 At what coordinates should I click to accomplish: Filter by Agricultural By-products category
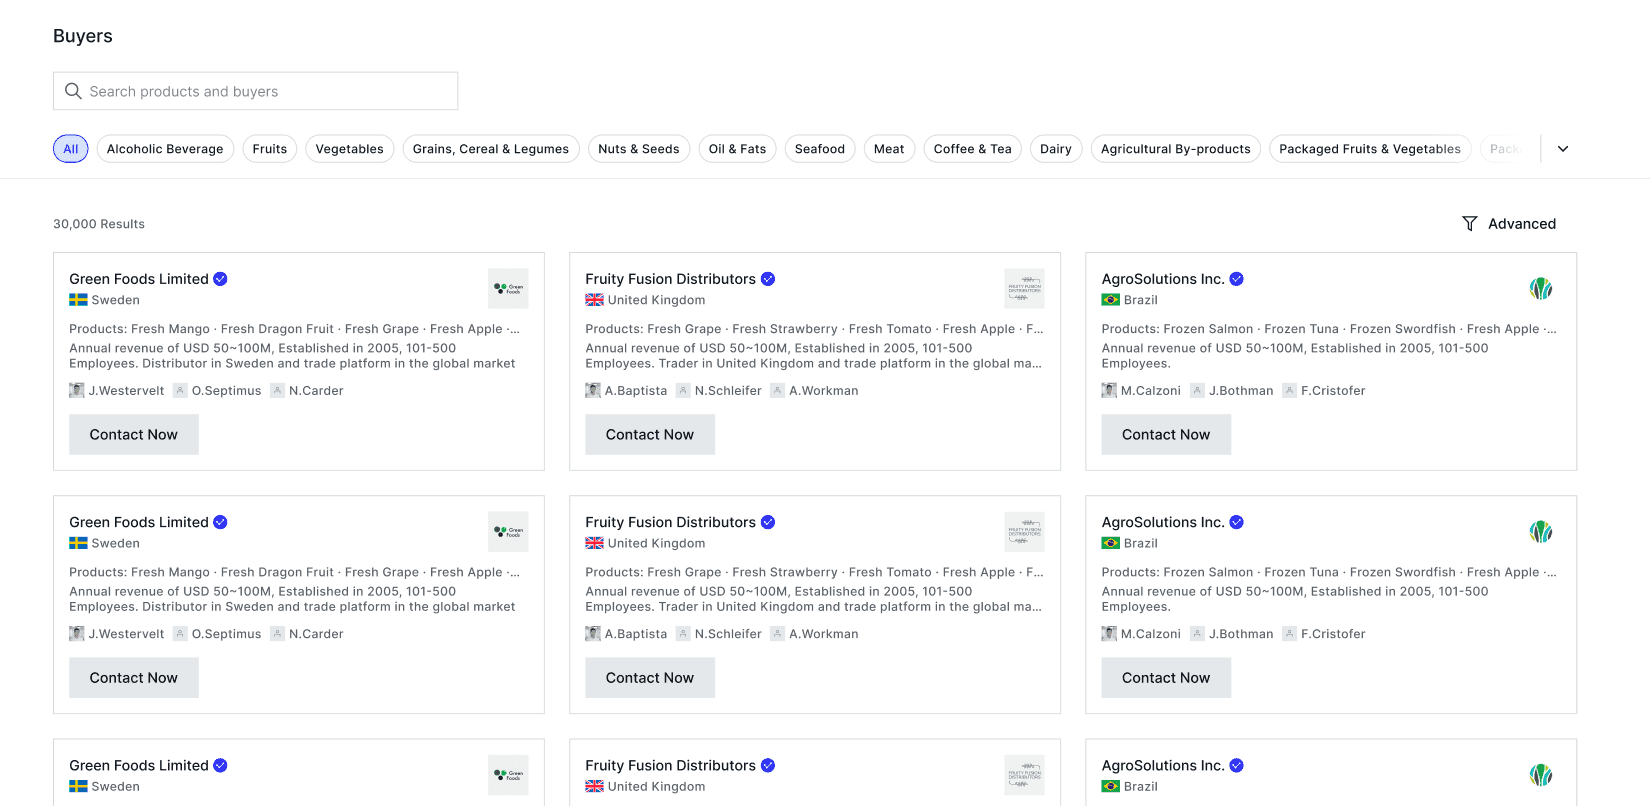(x=1176, y=149)
